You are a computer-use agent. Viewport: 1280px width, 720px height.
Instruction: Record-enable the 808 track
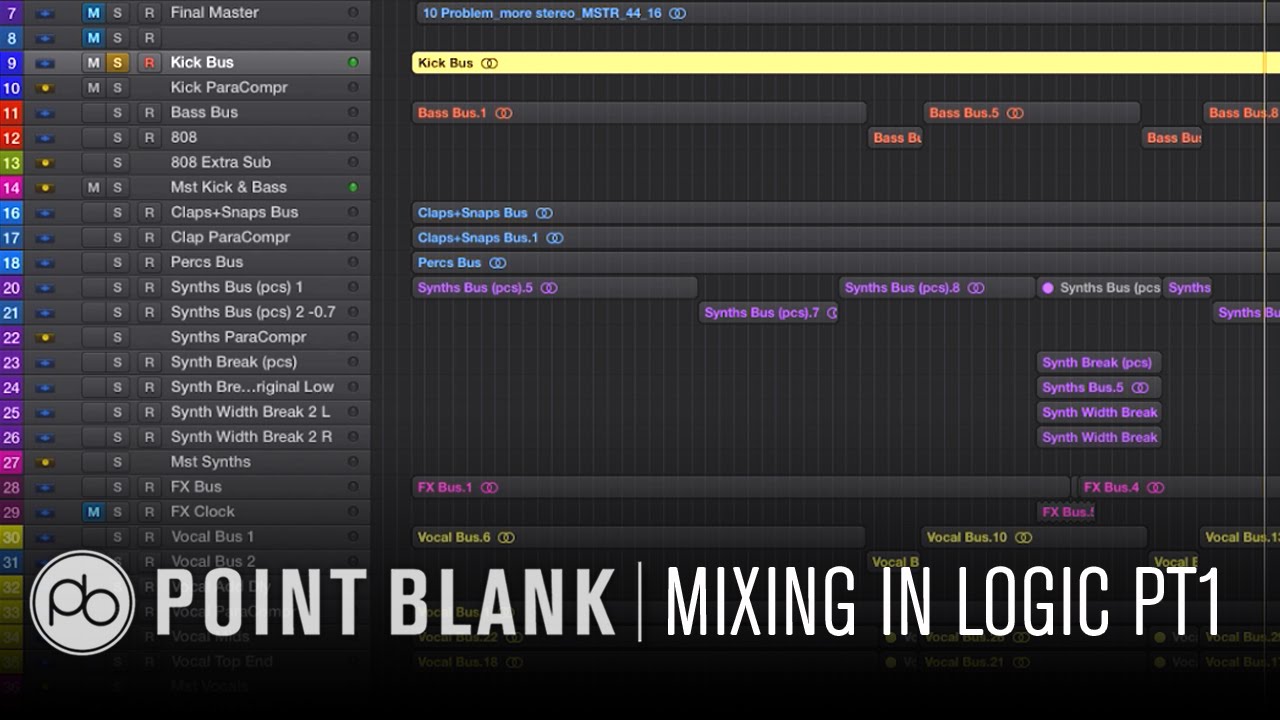(x=149, y=138)
